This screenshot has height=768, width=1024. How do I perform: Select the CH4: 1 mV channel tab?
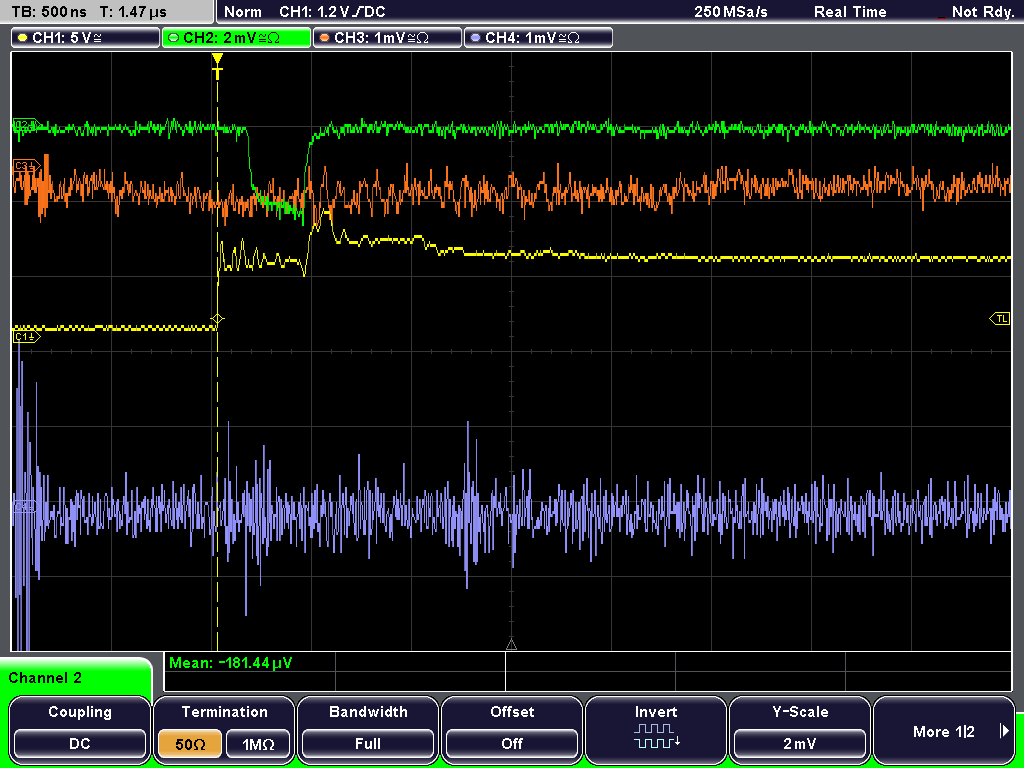[x=538, y=38]
